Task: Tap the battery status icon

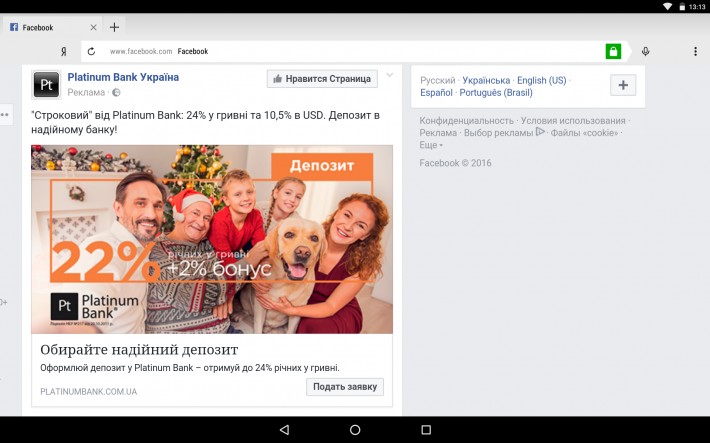Action: 682,6
